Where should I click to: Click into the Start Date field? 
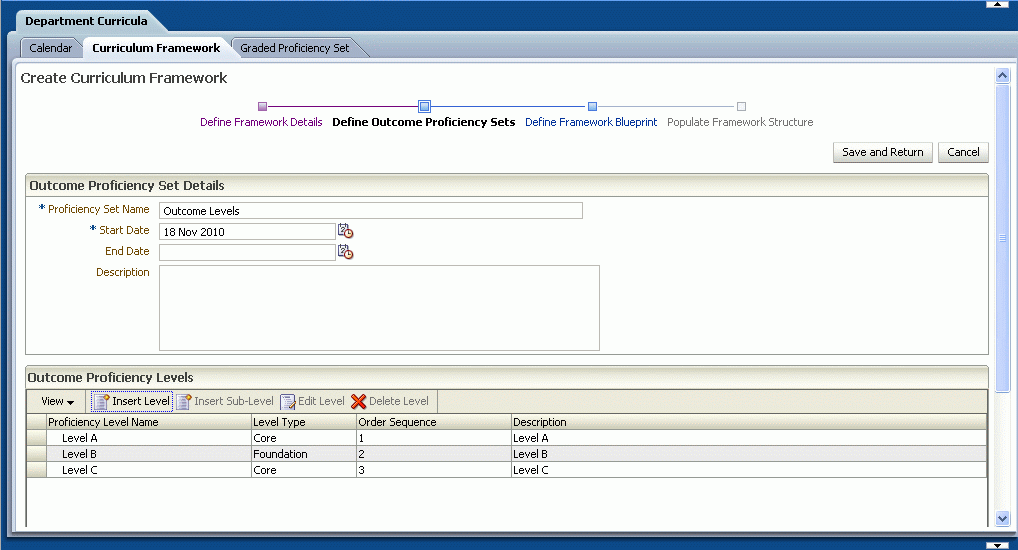pos(247,232)
